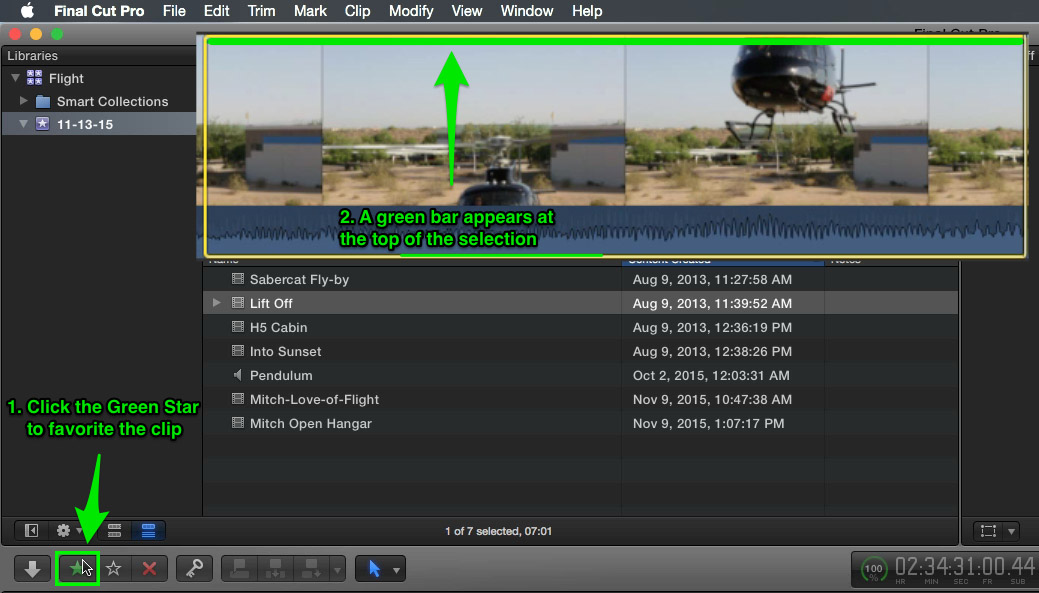Click the date Oct 2, 2015, 12:03:31 AM
Image resolution: width=1039 pixels, height=593 pixels.
tap(711, 375)
